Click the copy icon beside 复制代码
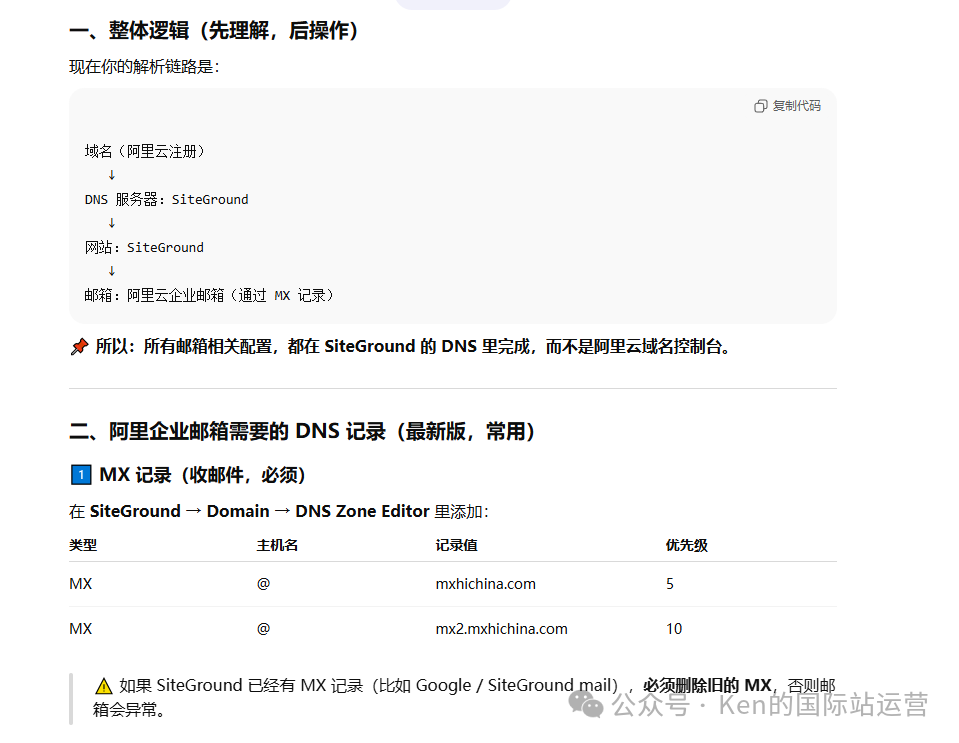The height and width of the screenshot is (743, 959). coord(761,105)
